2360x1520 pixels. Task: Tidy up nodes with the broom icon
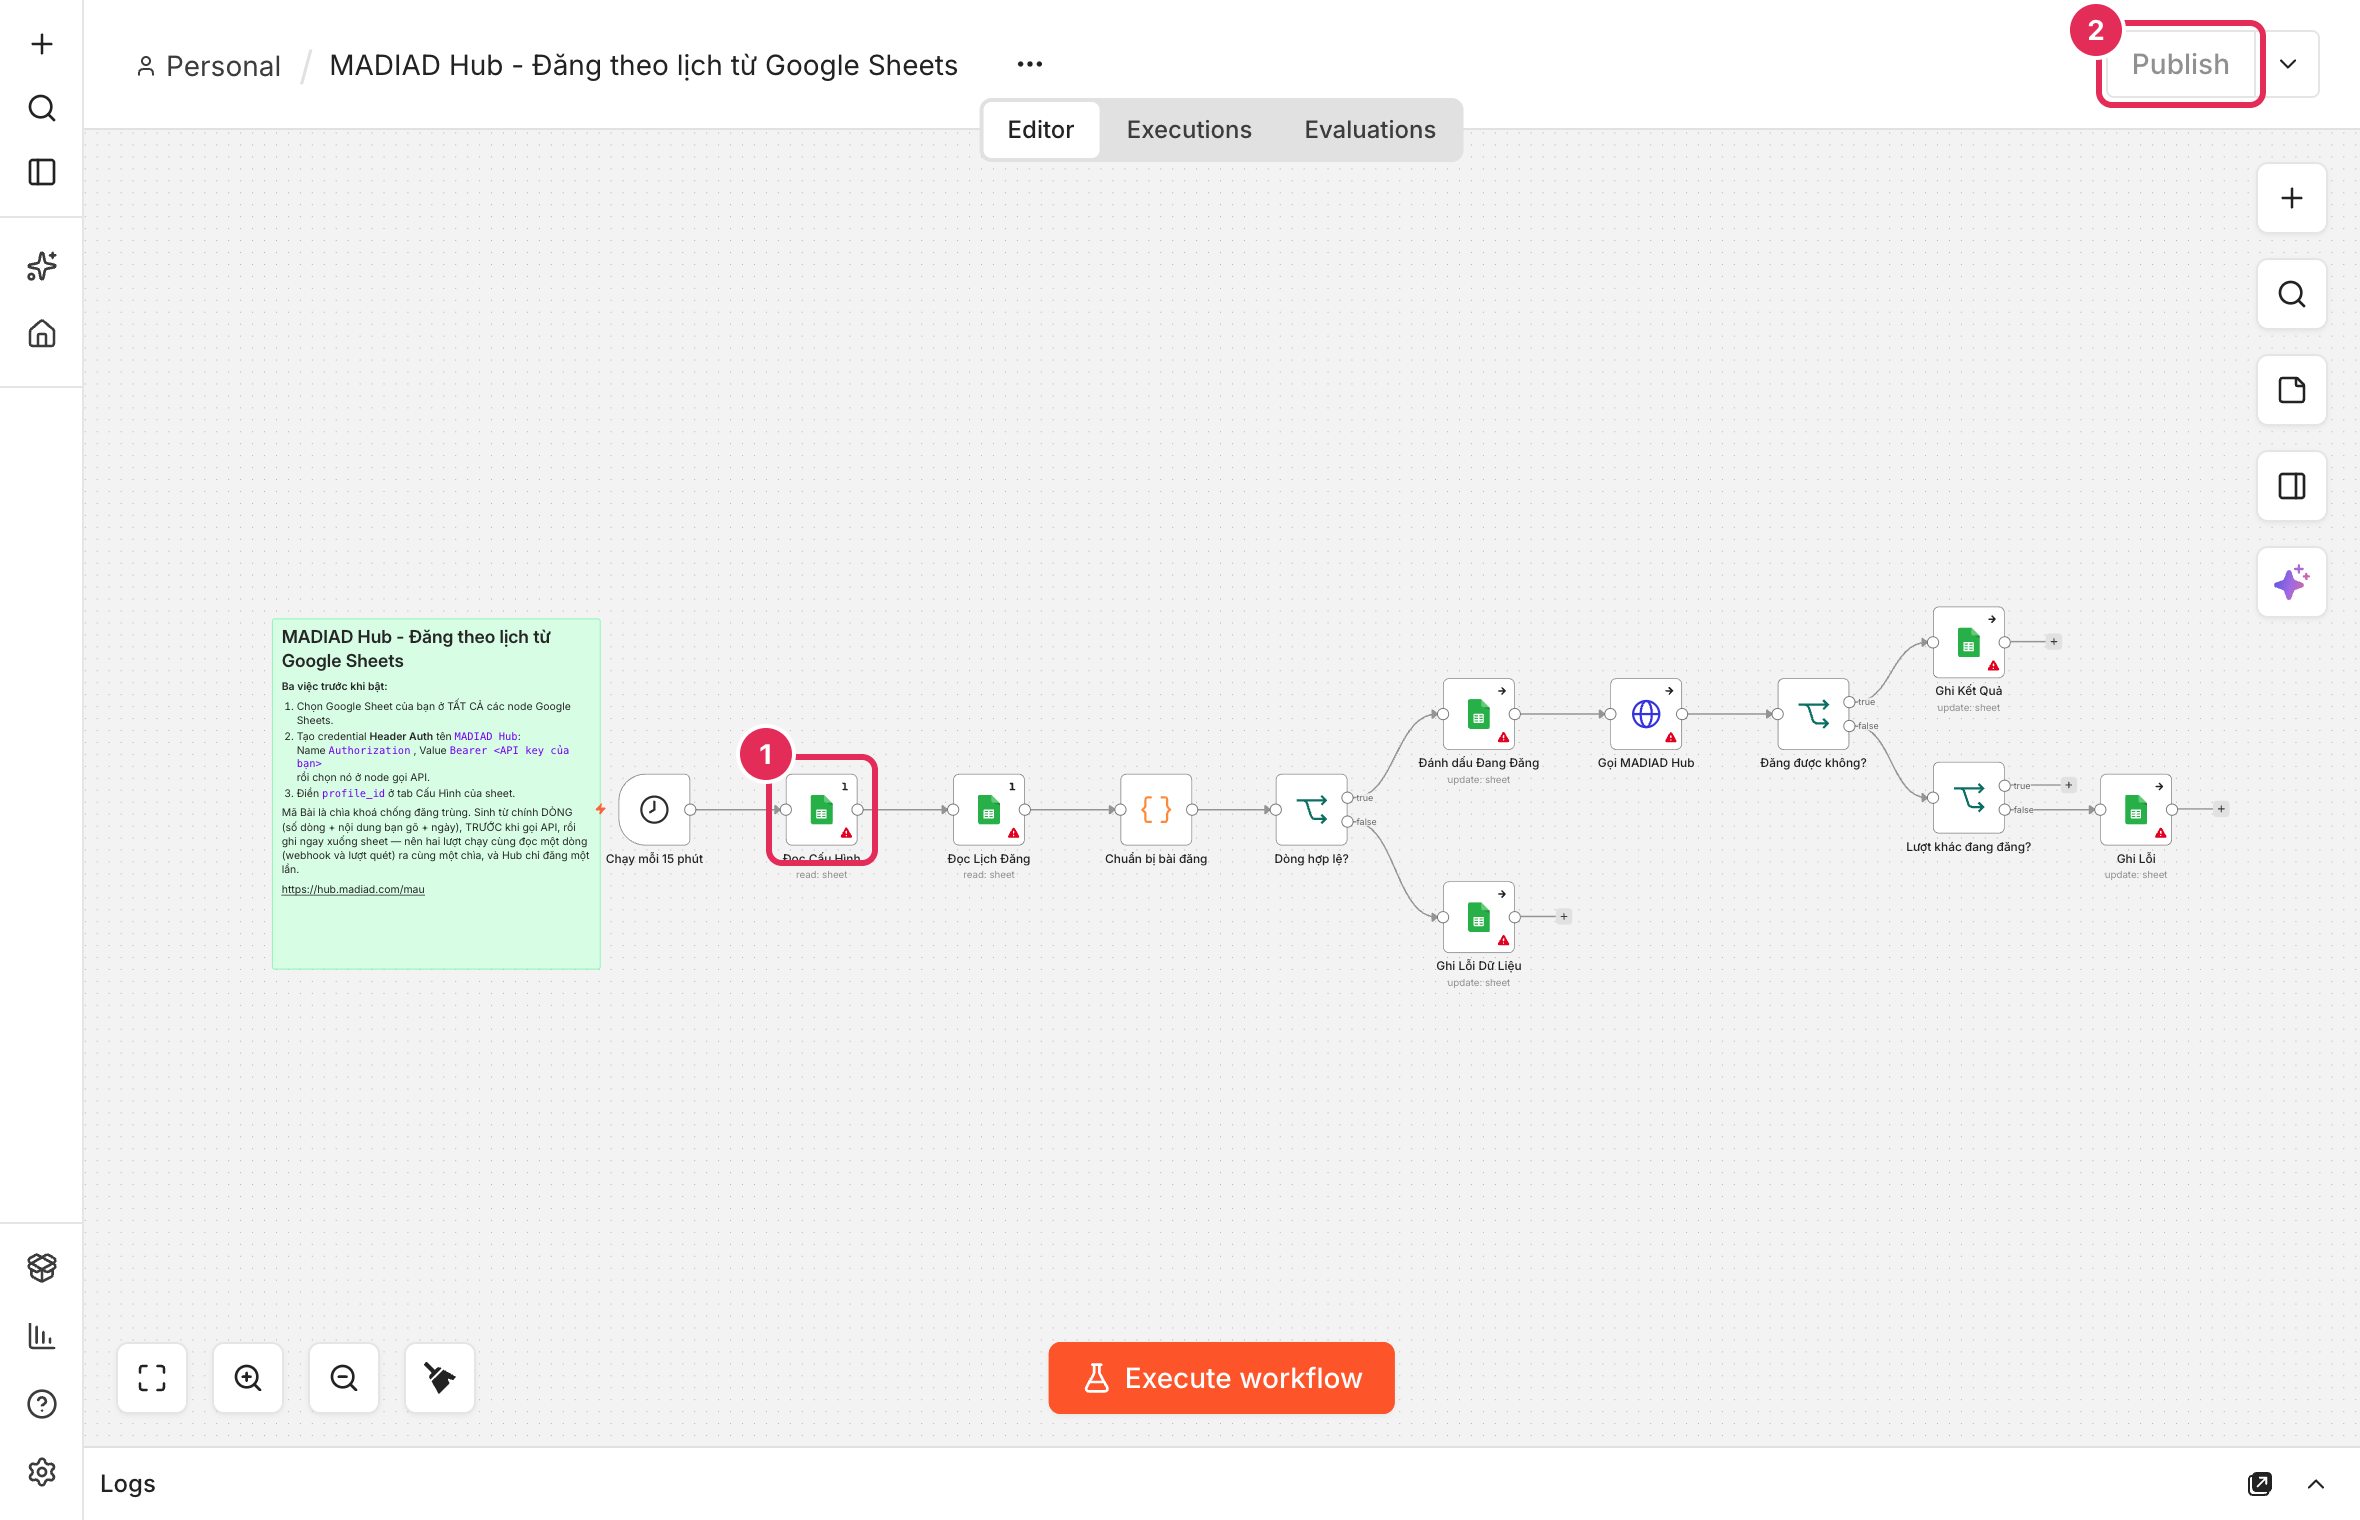[x=440, y=1378]
